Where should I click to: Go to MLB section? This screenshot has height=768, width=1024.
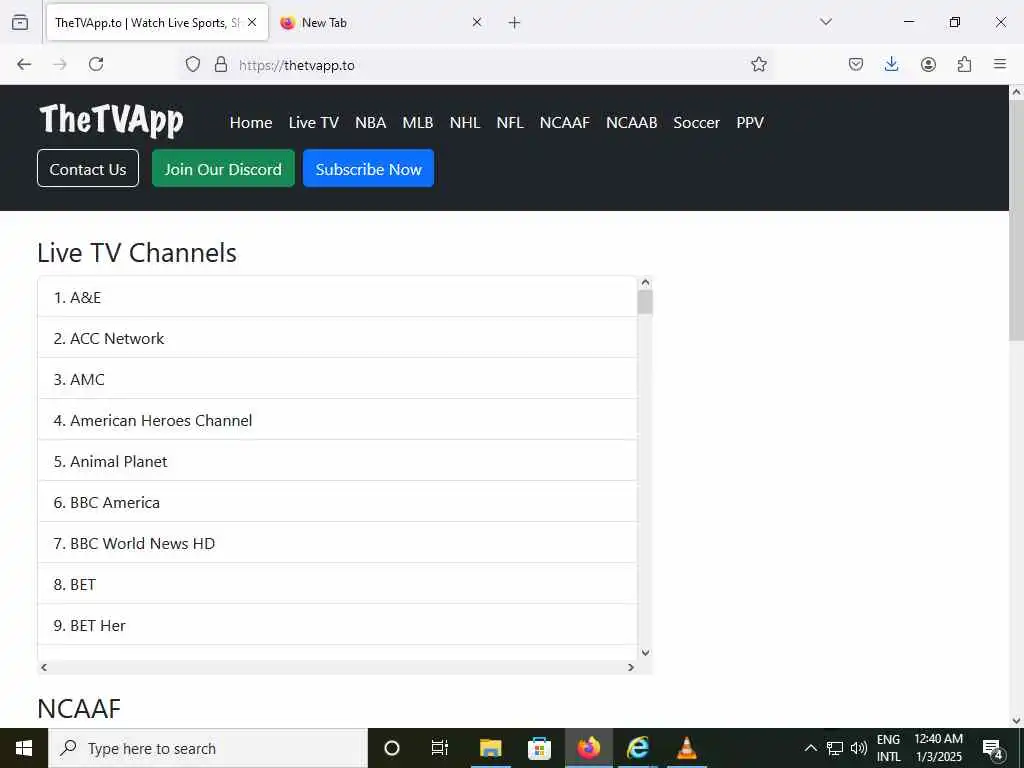418,122
